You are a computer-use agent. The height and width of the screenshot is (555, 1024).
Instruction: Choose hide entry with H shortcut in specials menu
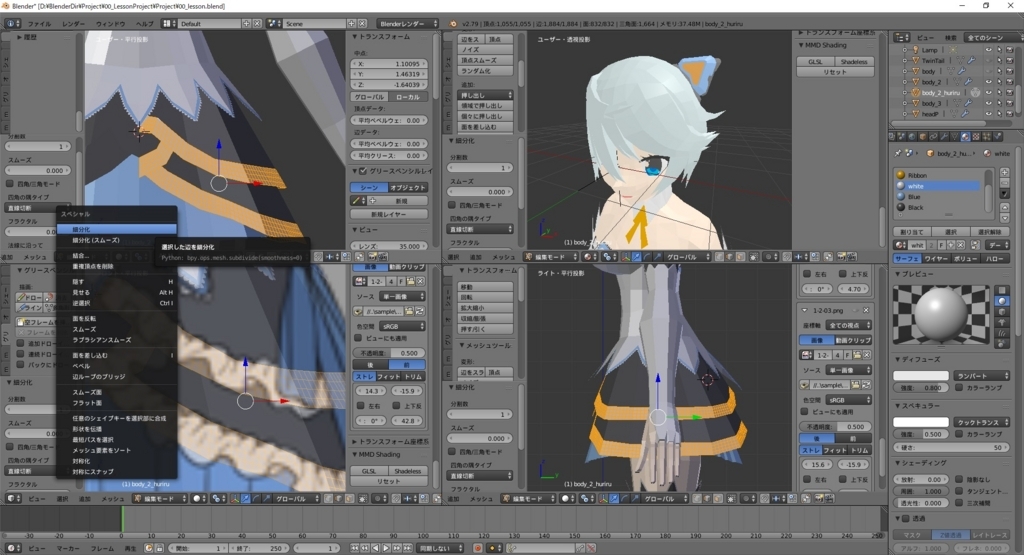click(116, 281)
